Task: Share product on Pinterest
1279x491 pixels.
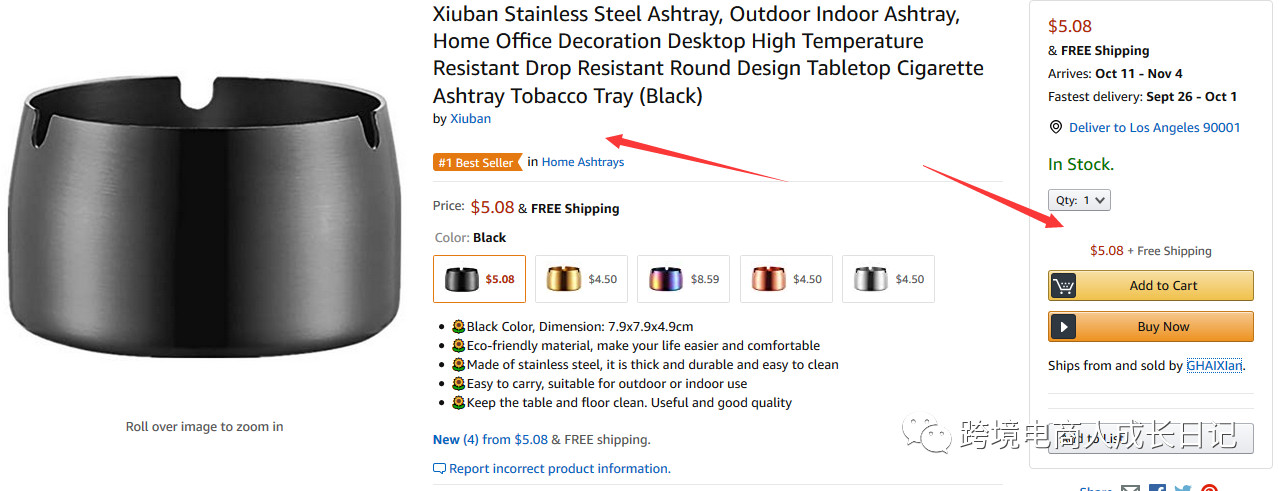Action: pos(1209,489)
